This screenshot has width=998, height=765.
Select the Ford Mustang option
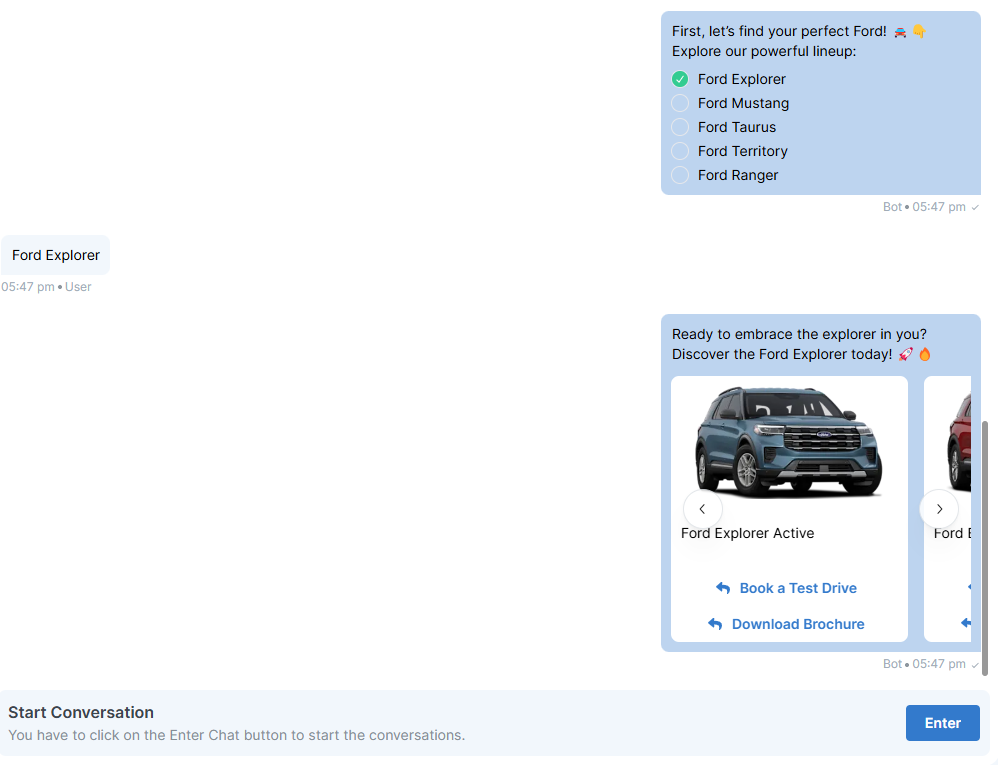pyautogui.click(x=680, y=103)
